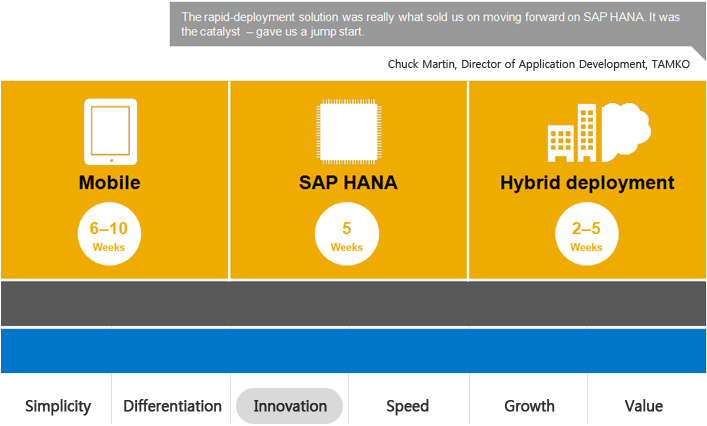Select the 5 Weeks circle badge
Image resolution: width=707 pixels, height=426 pixels.
click(x=347, y=236)
